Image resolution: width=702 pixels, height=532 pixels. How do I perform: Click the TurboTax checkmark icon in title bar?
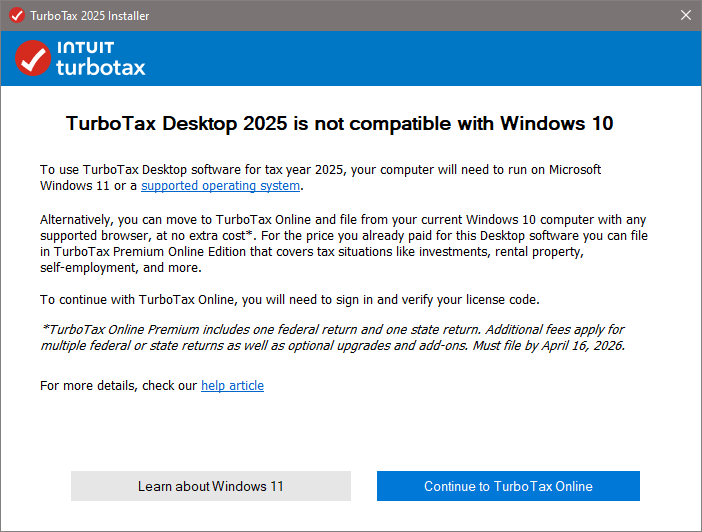[16, 15]
